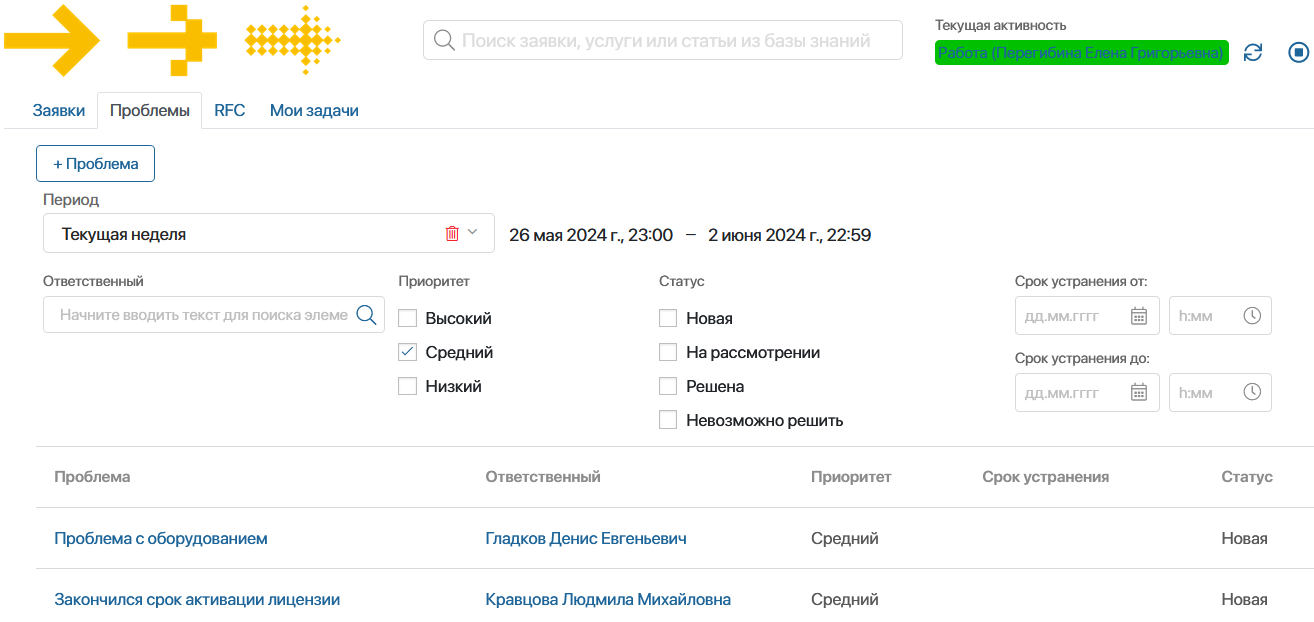Switch to the Заявки tab
This screenshot has width=1314, height=622.
(59, 111)
